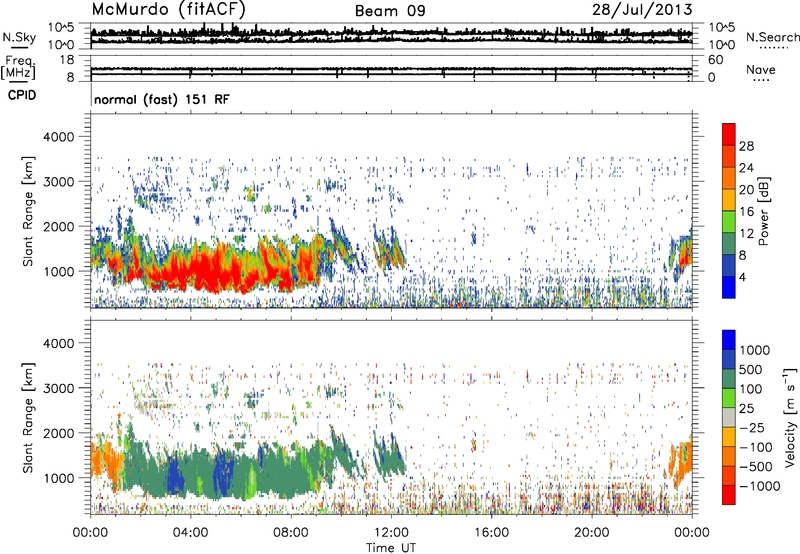Screen dimensions: 800x554
Task: Click the '12:00' time axis tick label
Action: point(391,533)
